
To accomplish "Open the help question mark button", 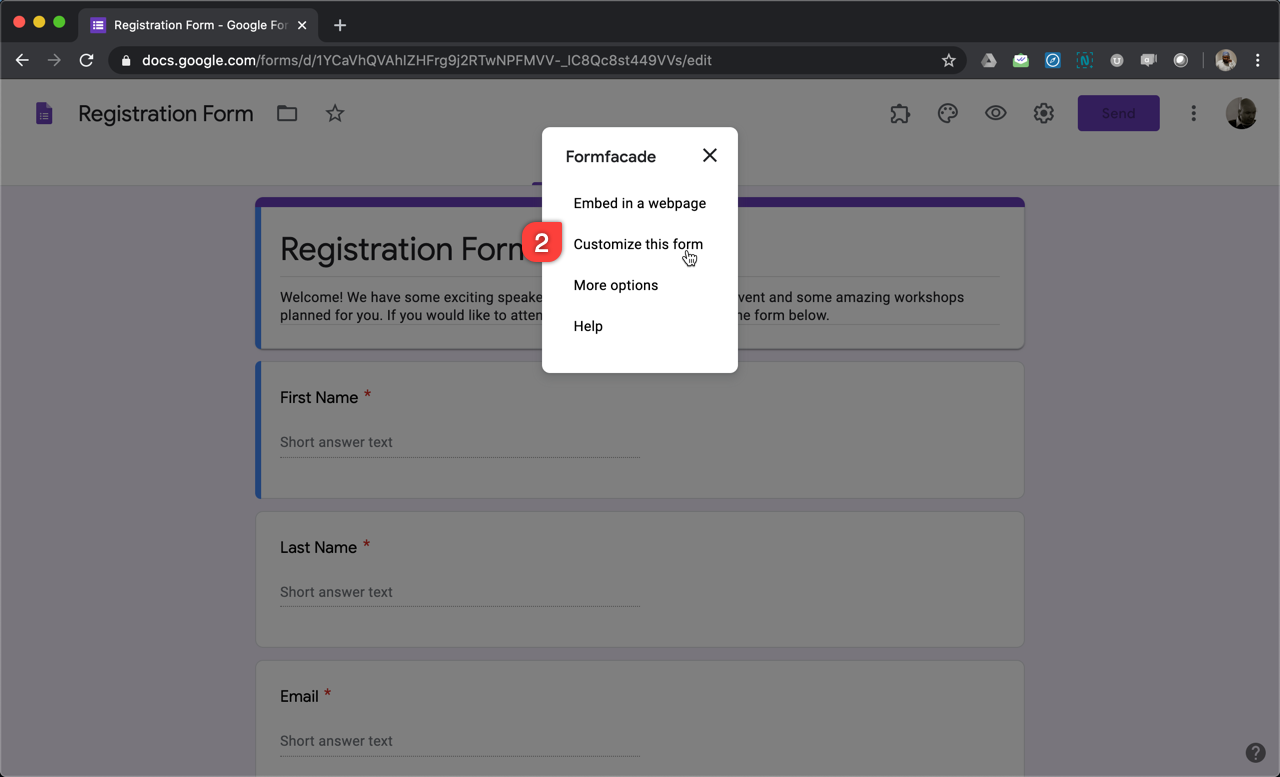I will click(1255, 753).
